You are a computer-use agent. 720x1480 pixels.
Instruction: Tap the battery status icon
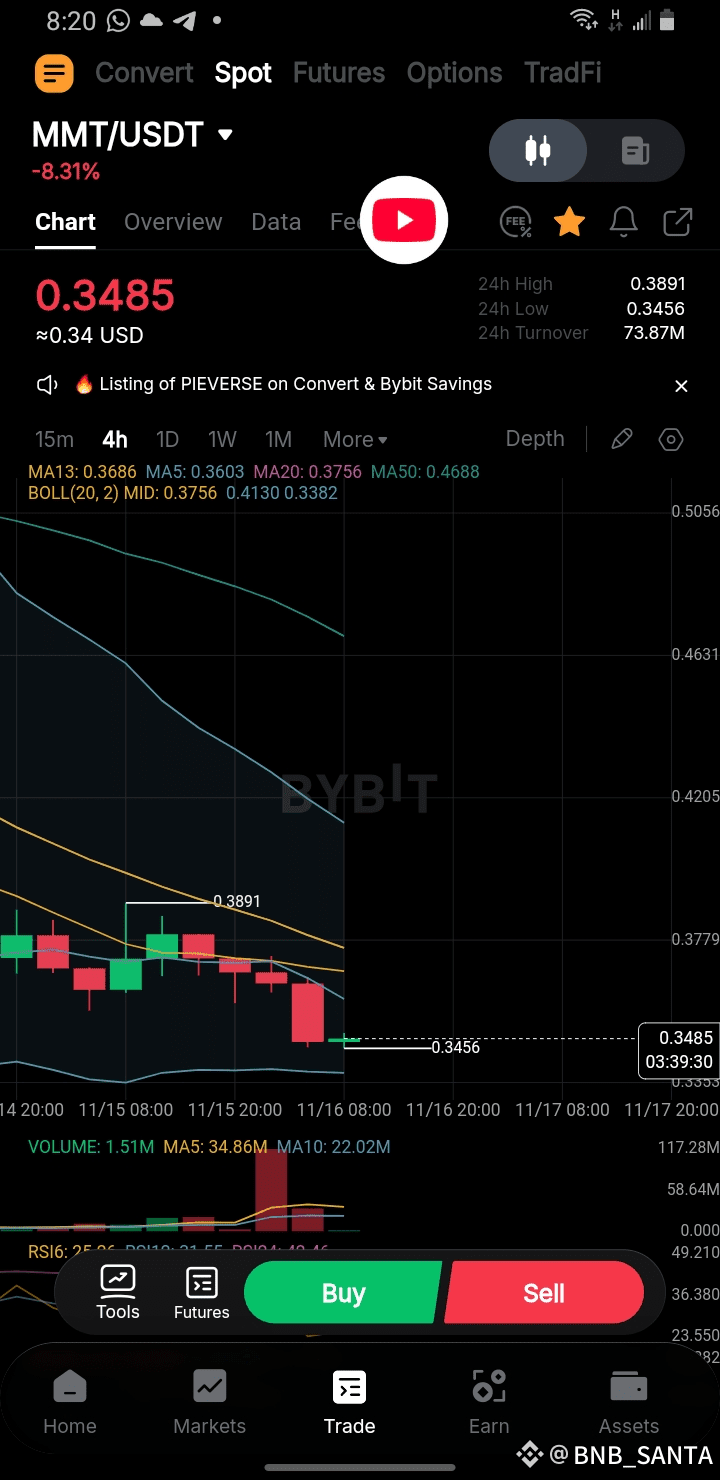667,20
